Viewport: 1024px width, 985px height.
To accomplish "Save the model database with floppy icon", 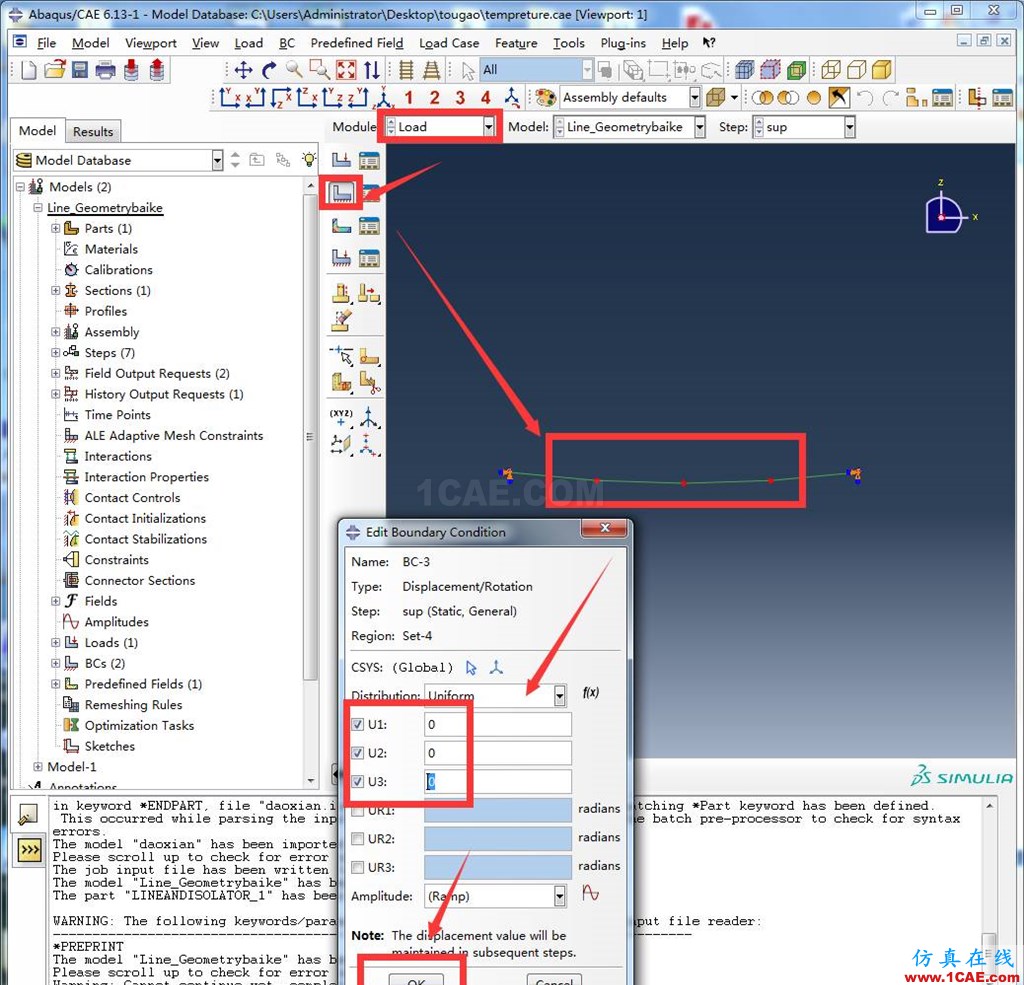I will [x=80, y=69].
